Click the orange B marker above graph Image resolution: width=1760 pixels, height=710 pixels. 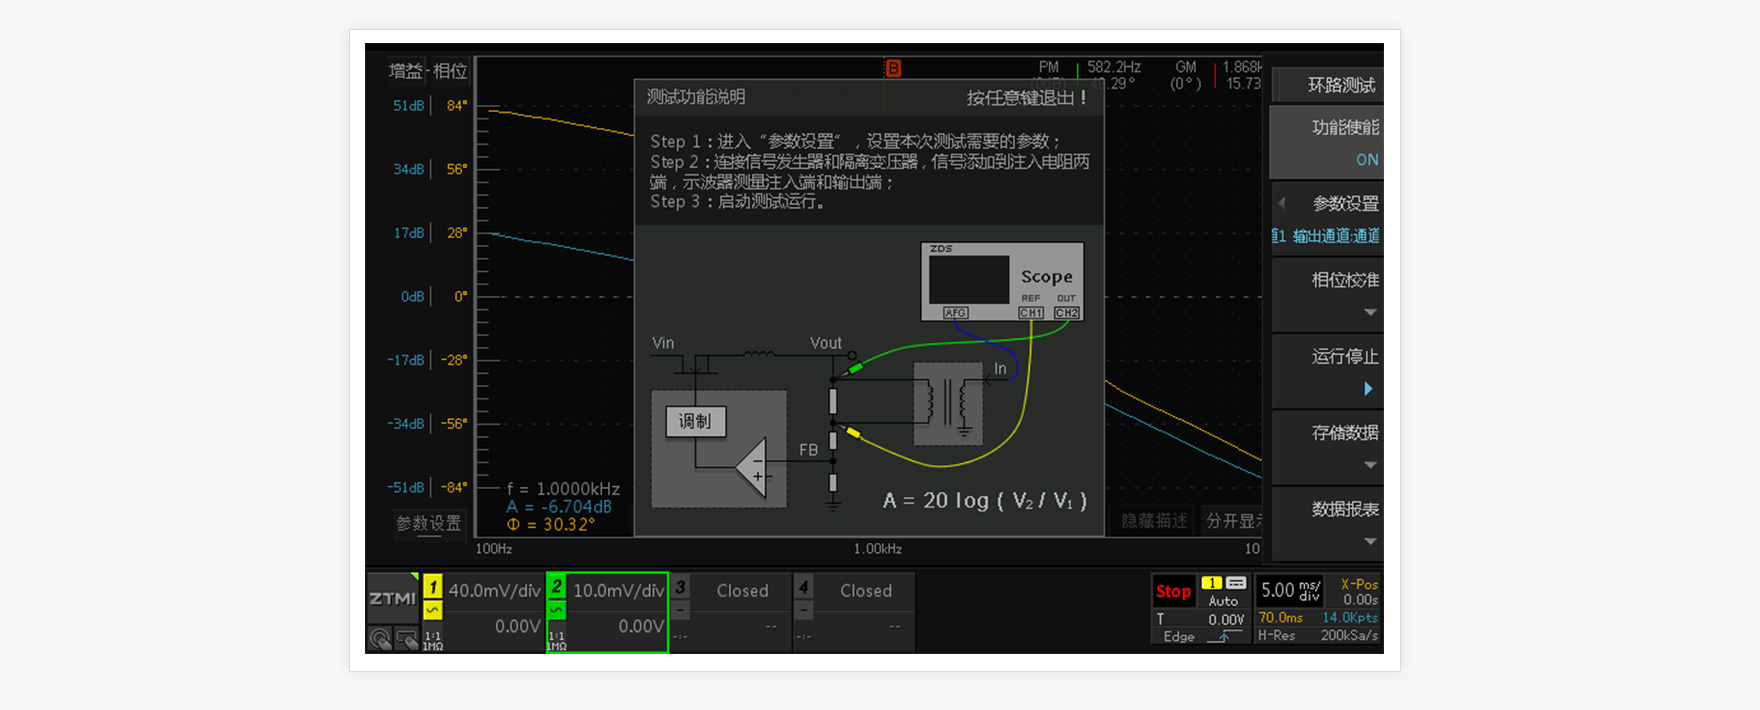(893, 68)
